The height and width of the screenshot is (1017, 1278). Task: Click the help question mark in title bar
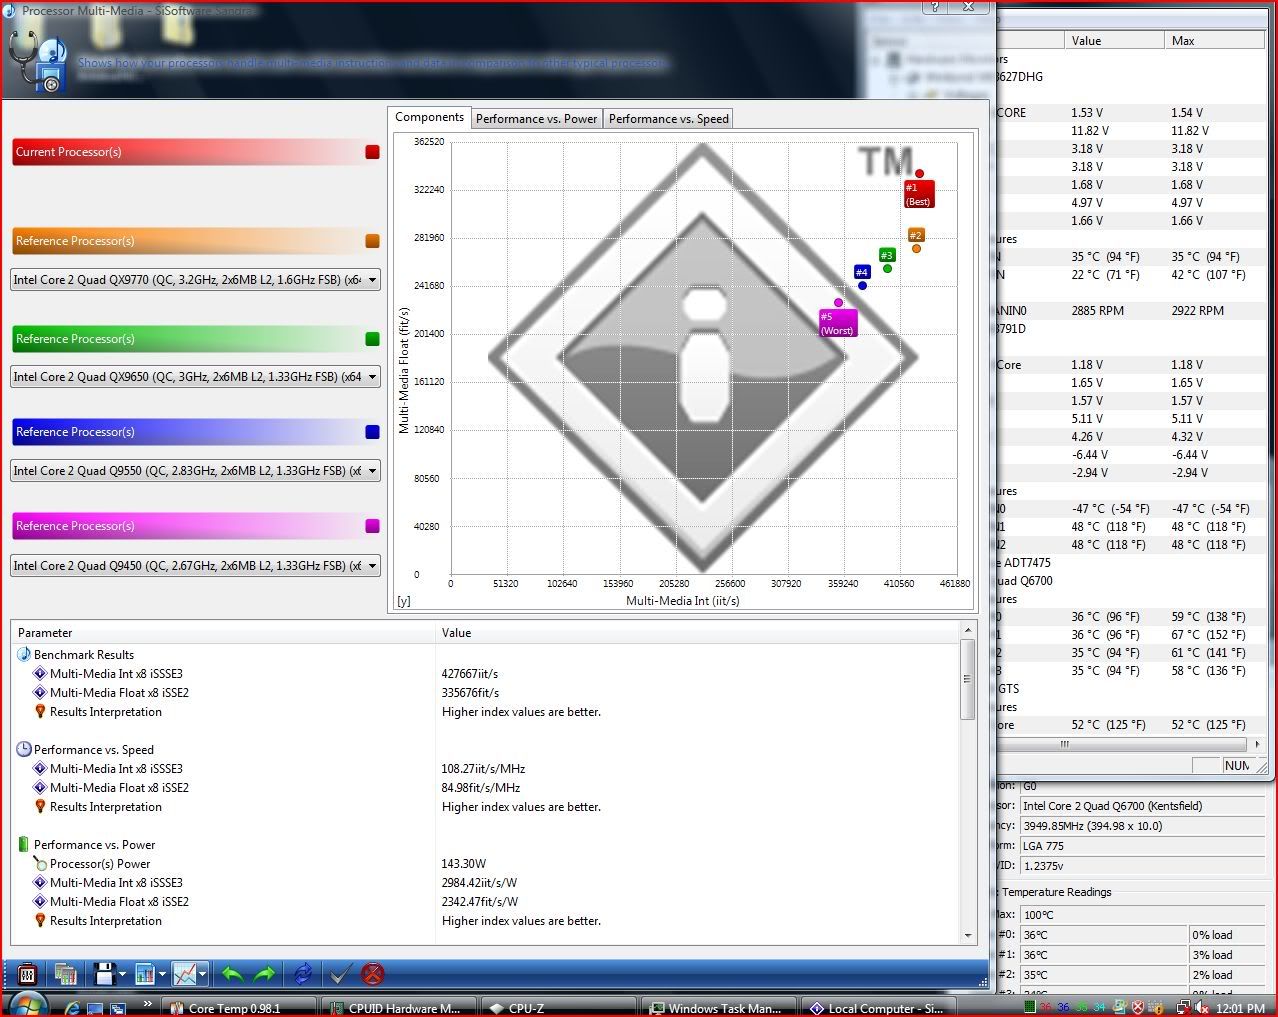pos(934,6)
